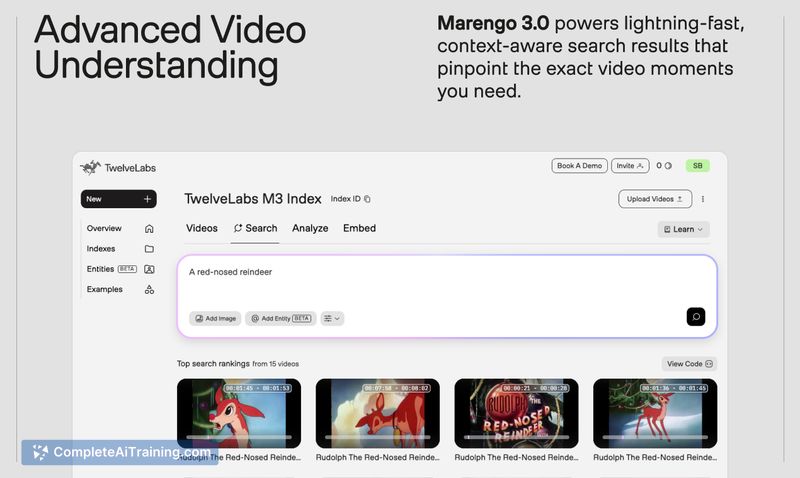Open search filter options dropdown
Screen dimensions: 800x478
(332, 318)
